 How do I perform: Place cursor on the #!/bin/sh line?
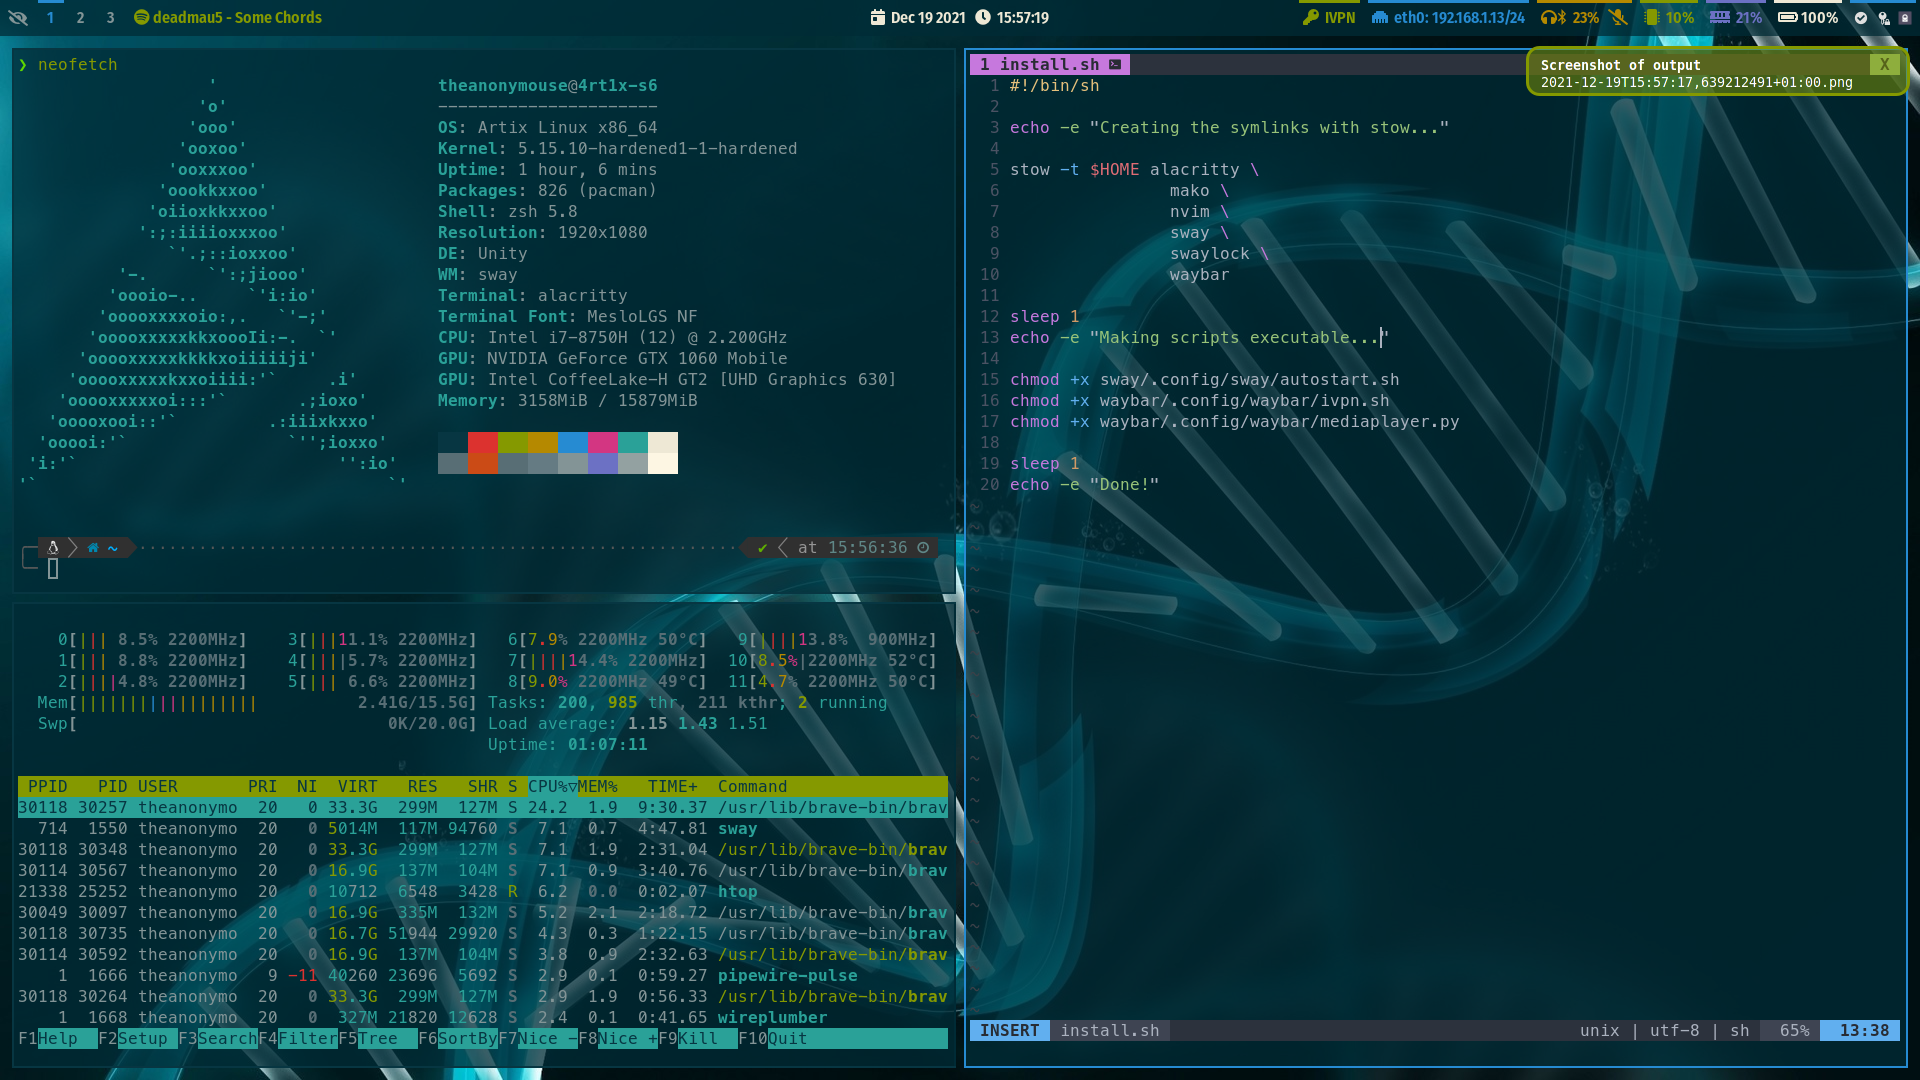[x=1054, y=85]
